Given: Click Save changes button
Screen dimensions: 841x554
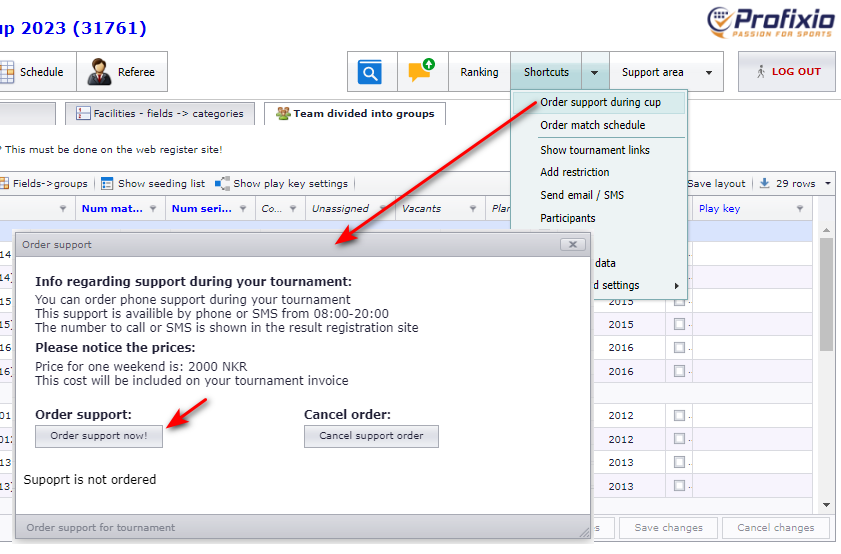Looking at the screenshot, I should (x=668, y=528).
